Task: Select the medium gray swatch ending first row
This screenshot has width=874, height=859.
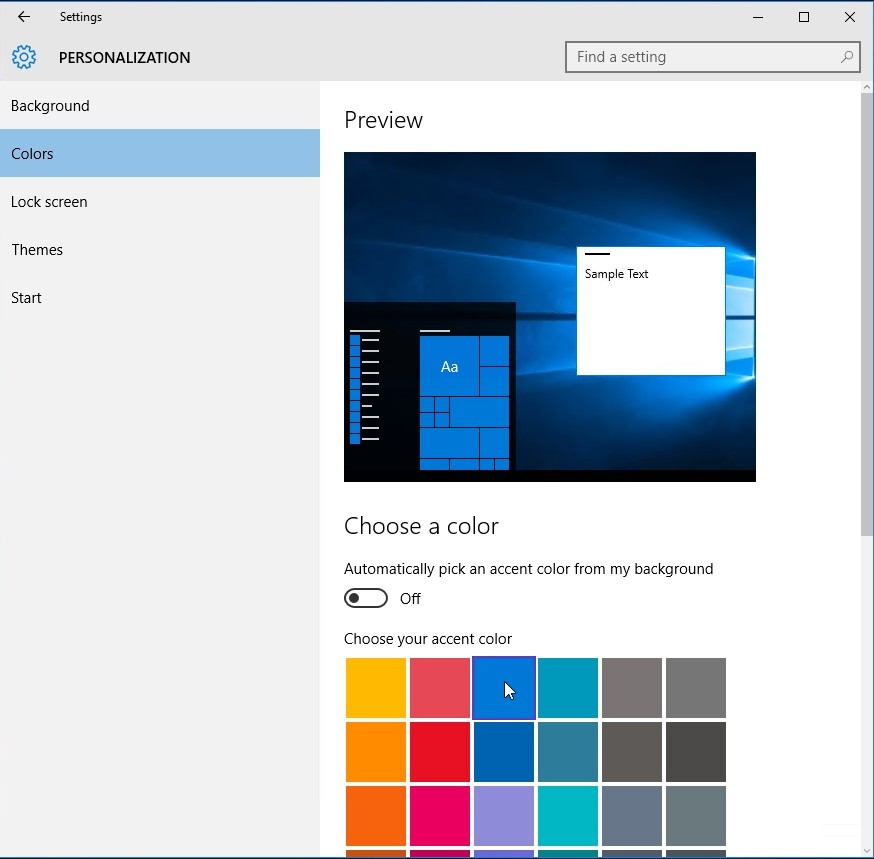Action: tap(696, 688)
